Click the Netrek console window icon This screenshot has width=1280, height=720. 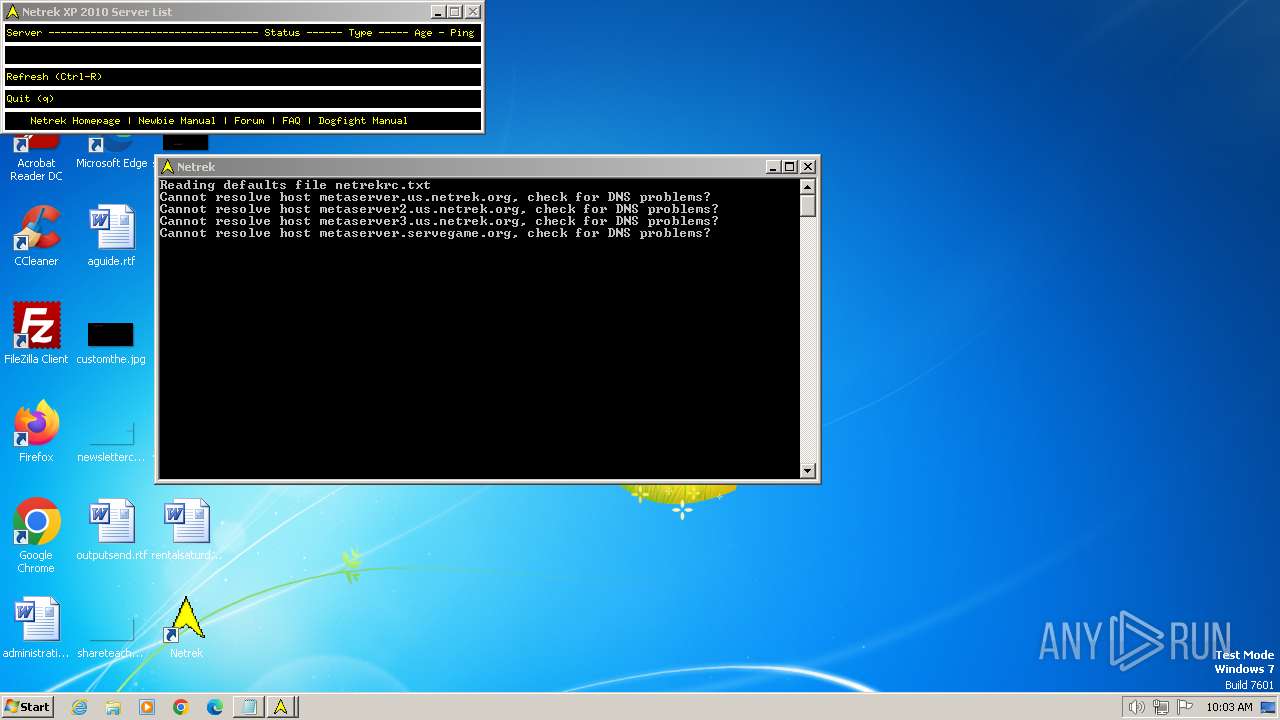[168, 167]
